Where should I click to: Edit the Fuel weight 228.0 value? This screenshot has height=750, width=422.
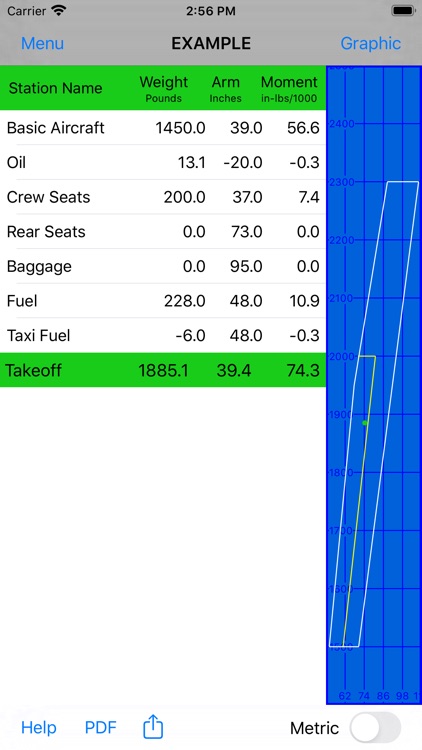click(x=184, y=301)
